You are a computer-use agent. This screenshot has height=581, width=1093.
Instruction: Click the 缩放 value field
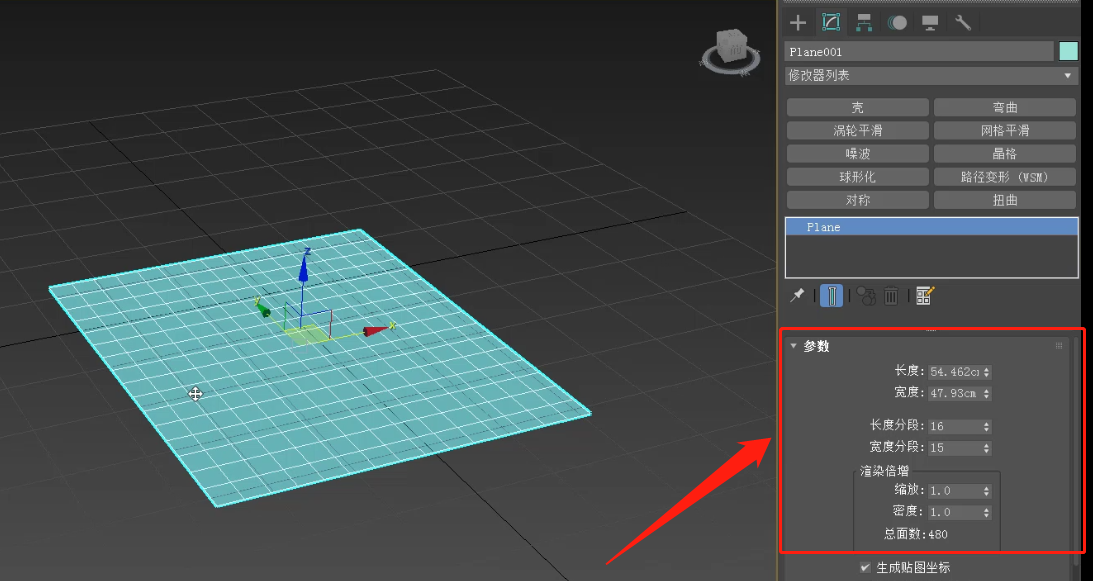tap(955, 491)
